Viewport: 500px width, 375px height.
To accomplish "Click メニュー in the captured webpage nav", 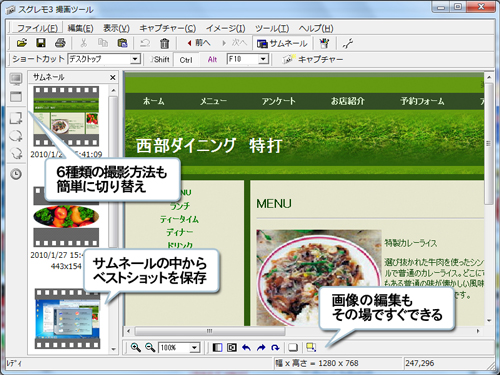I will [x=213, y=101].
